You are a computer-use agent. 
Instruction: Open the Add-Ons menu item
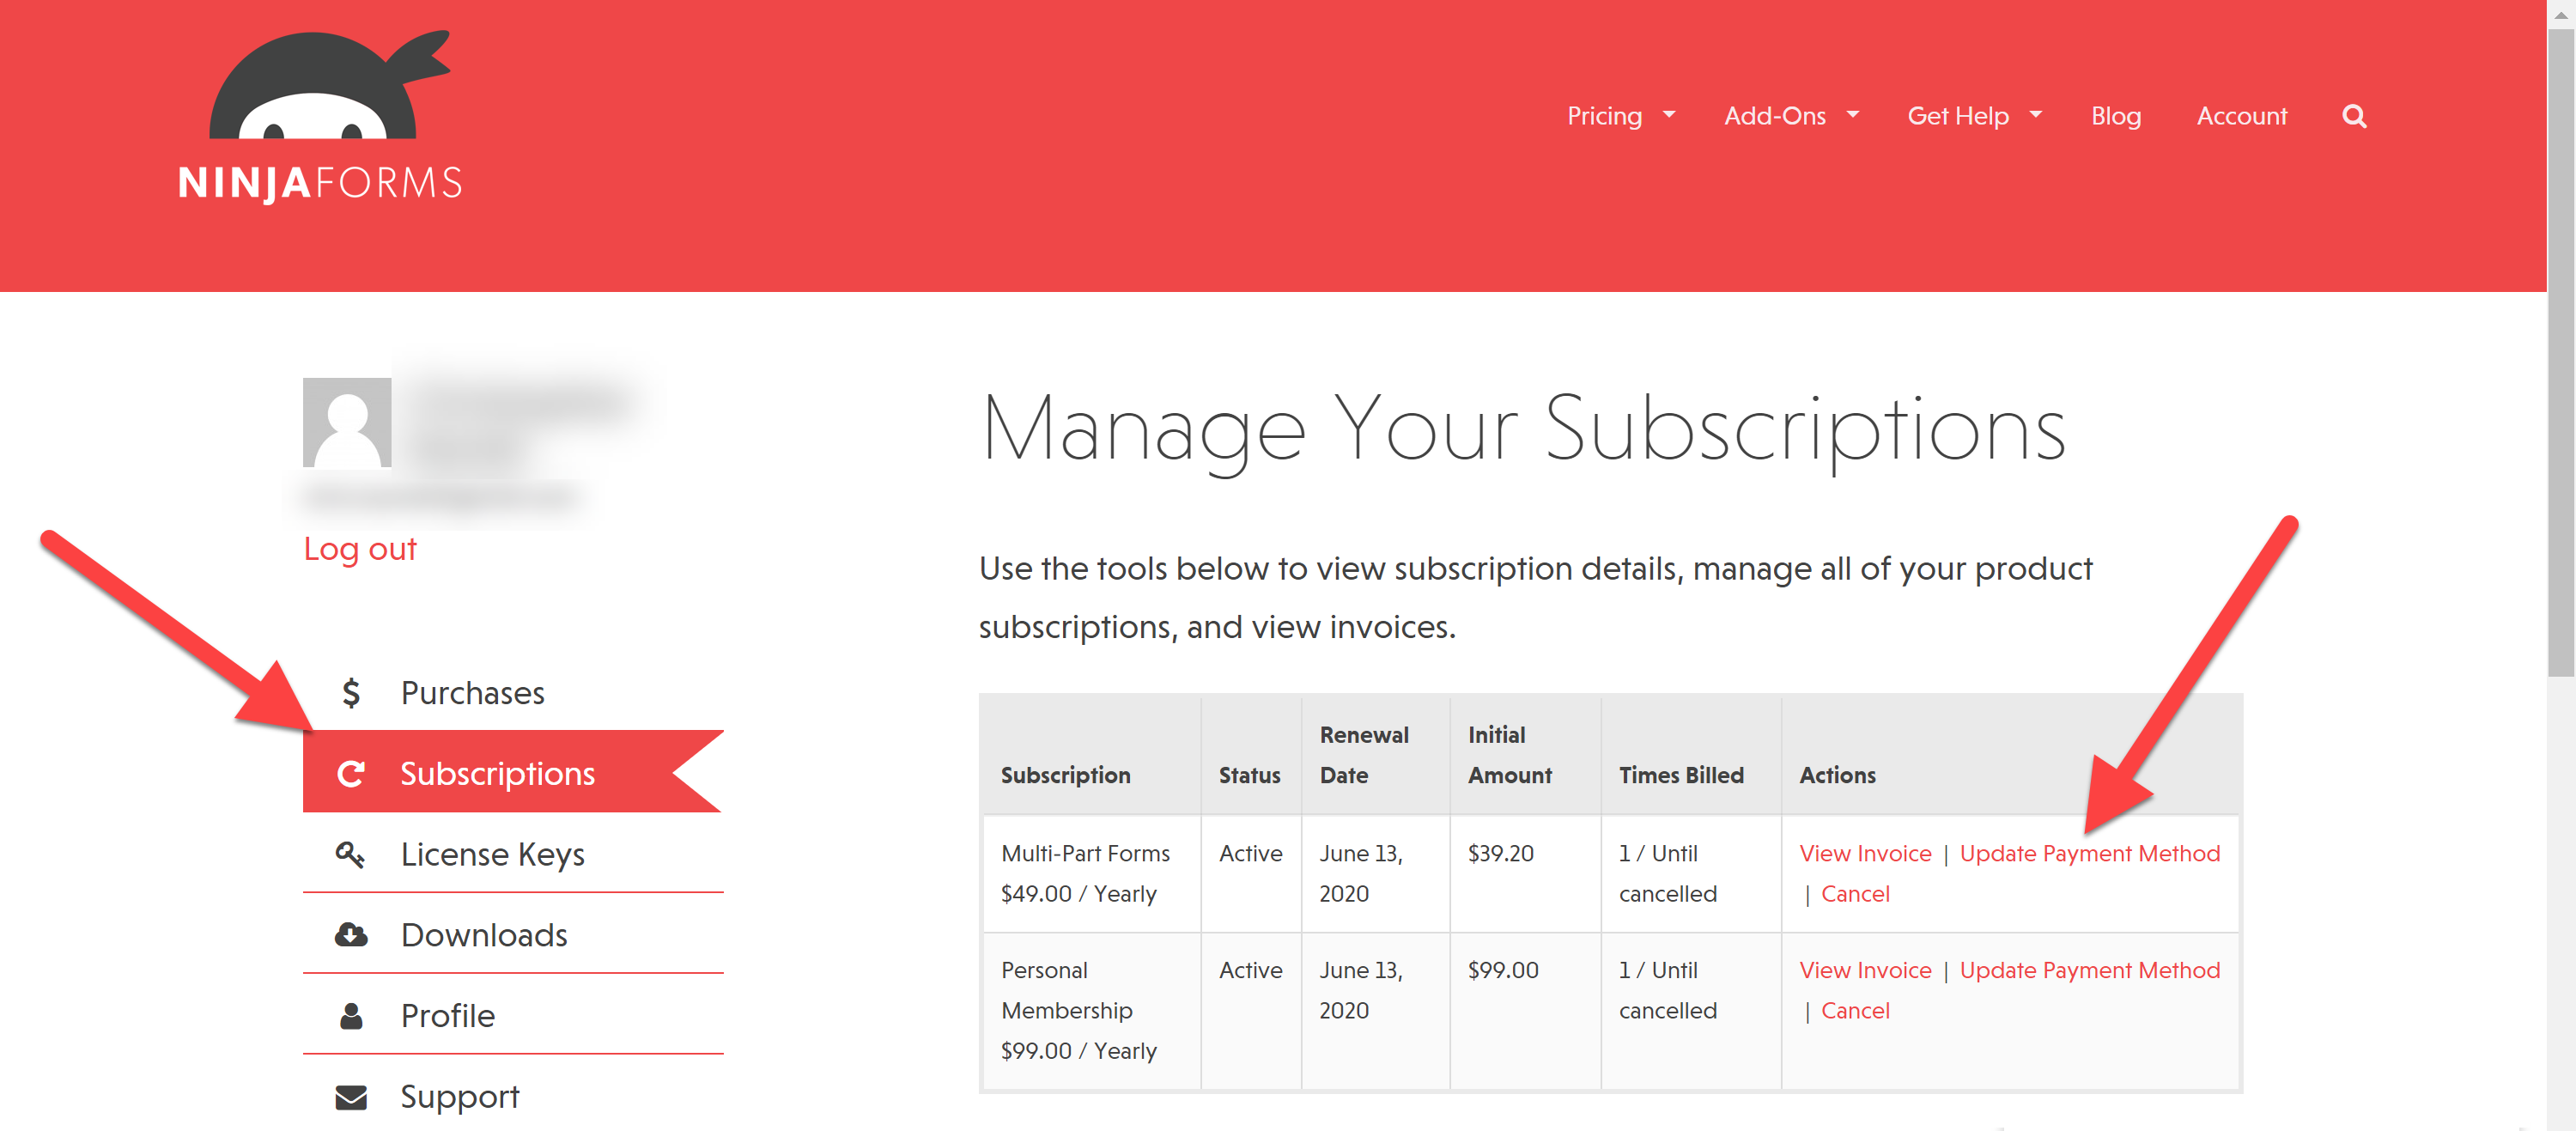pos(1775,116)
